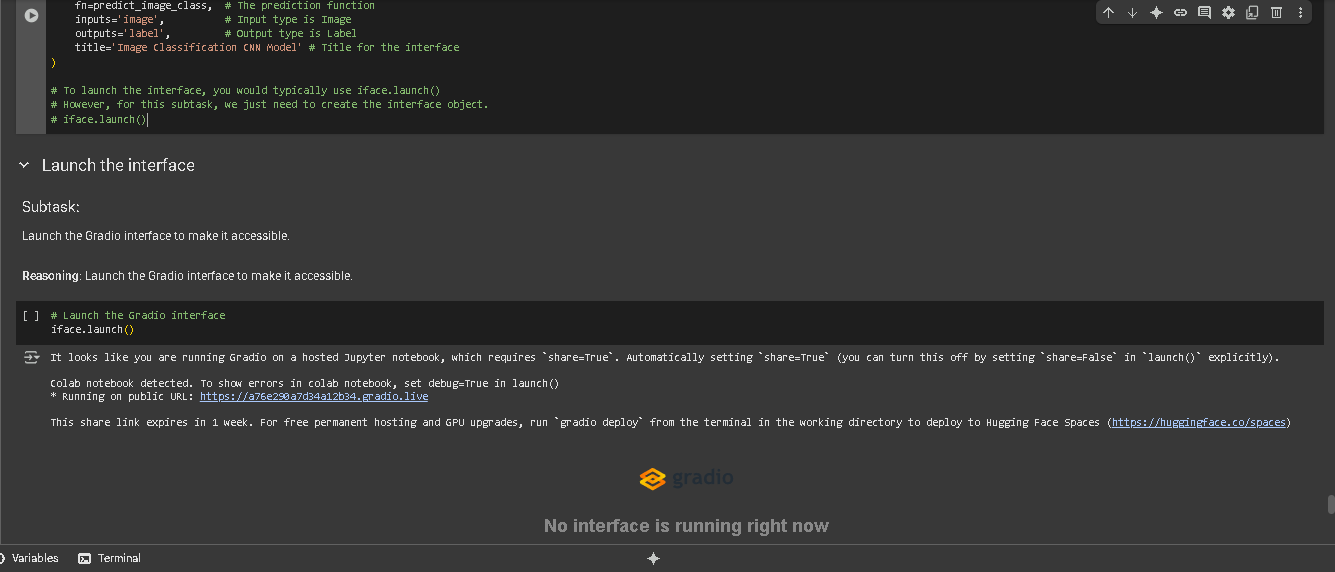Viewport: 1335px width, 572px height.
Task: Click the Gemini sparkle icon in cell toolbar
Action: point(1156,13)
